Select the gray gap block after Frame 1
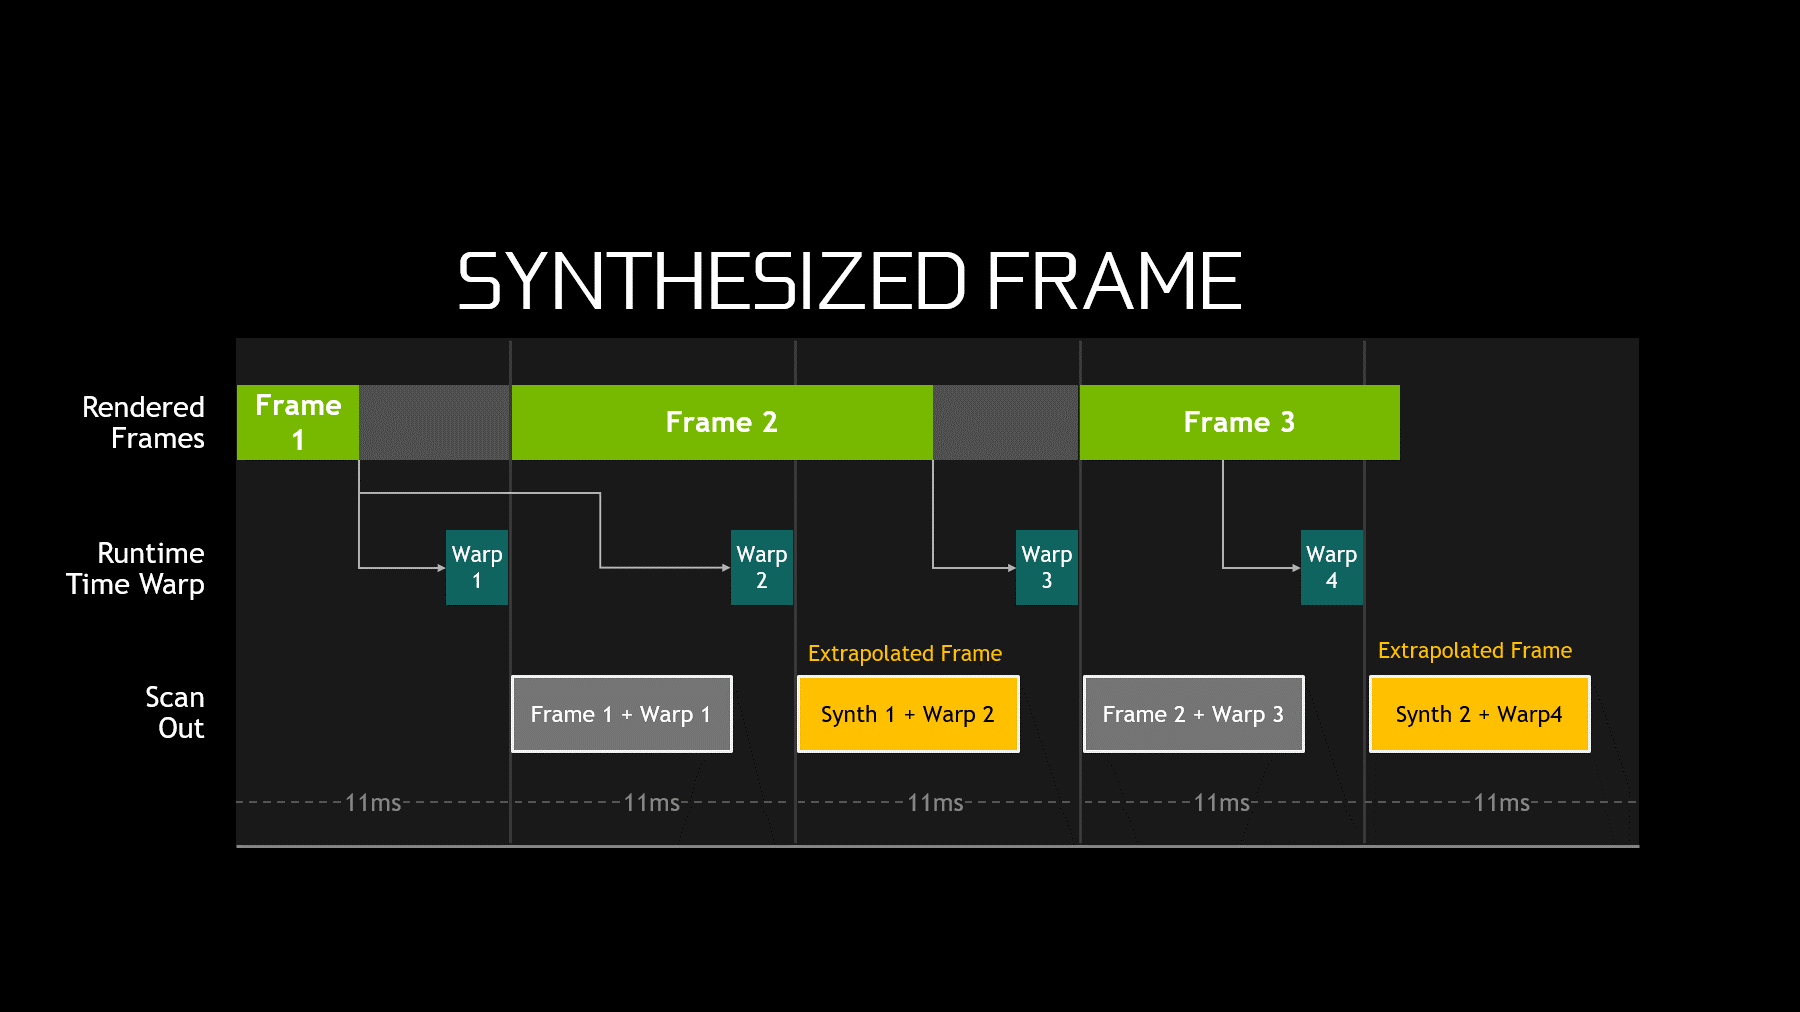The width and height of the screenshot is (1800, 1012). click(433, 422)
